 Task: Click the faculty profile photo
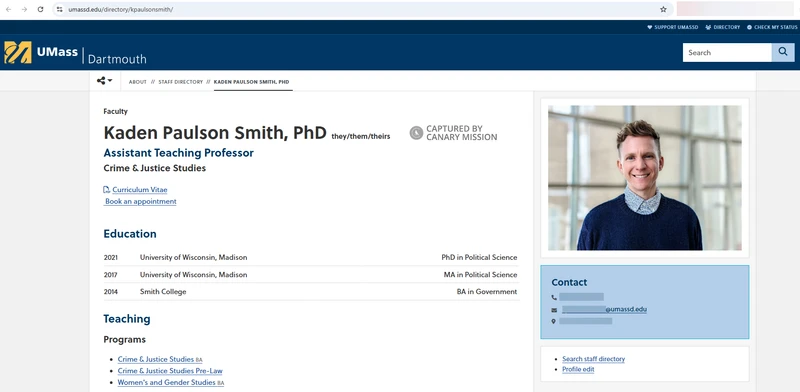coord(645,178)
